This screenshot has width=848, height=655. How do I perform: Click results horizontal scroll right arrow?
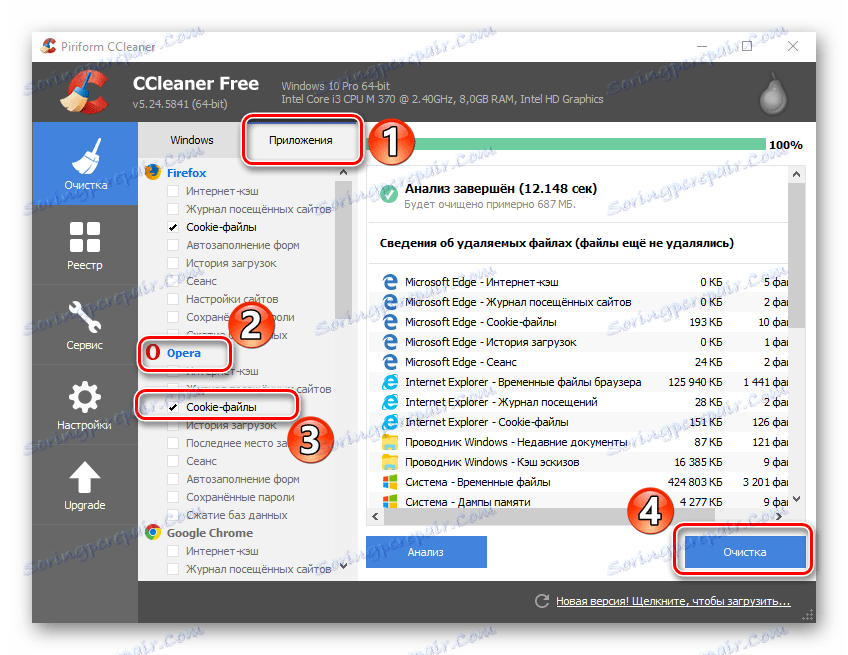click(x=779, y=516)
